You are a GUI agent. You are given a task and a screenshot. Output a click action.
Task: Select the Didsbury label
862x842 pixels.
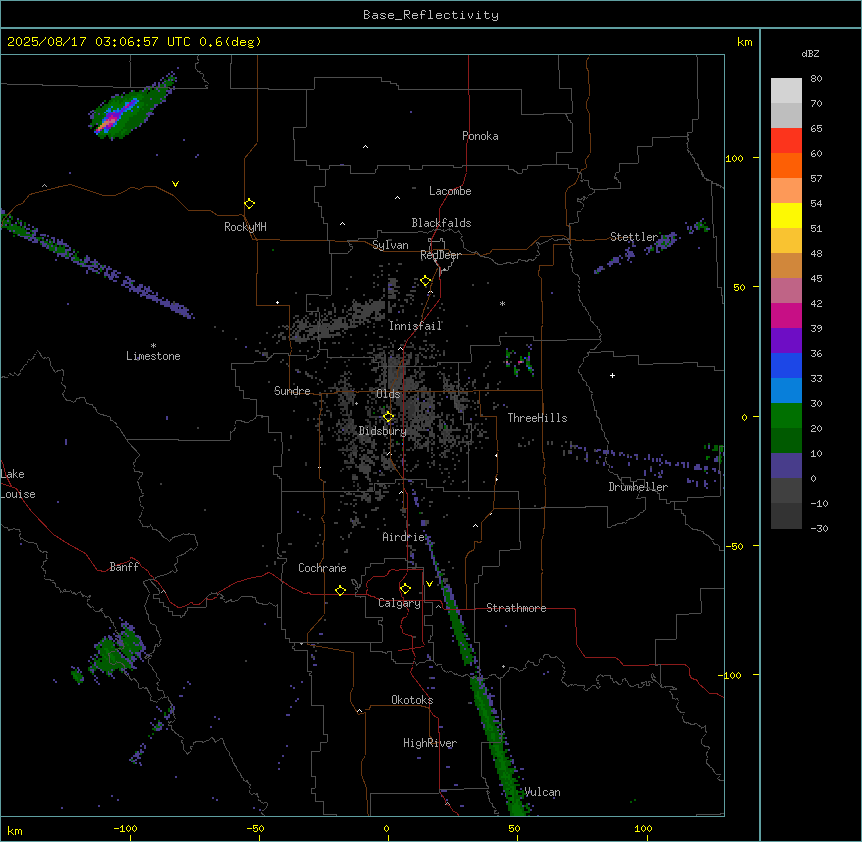point(383,431)
